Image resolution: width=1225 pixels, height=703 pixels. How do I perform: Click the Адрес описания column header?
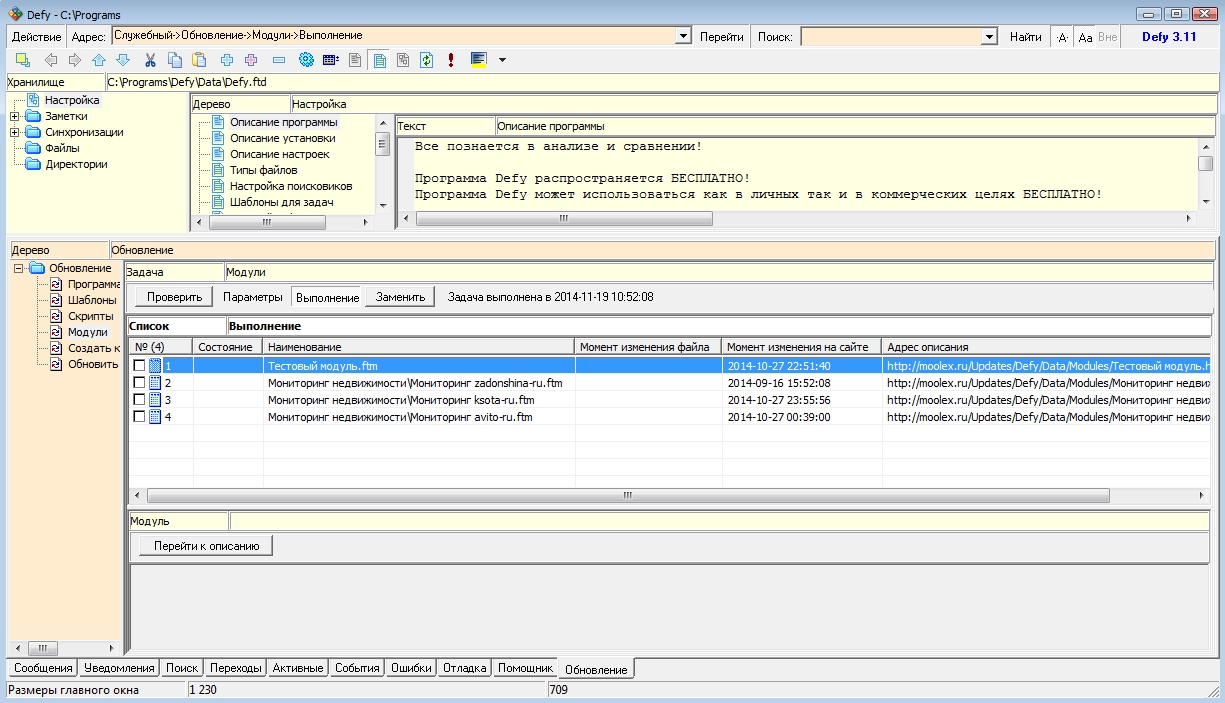click(x=1045, y=347)
